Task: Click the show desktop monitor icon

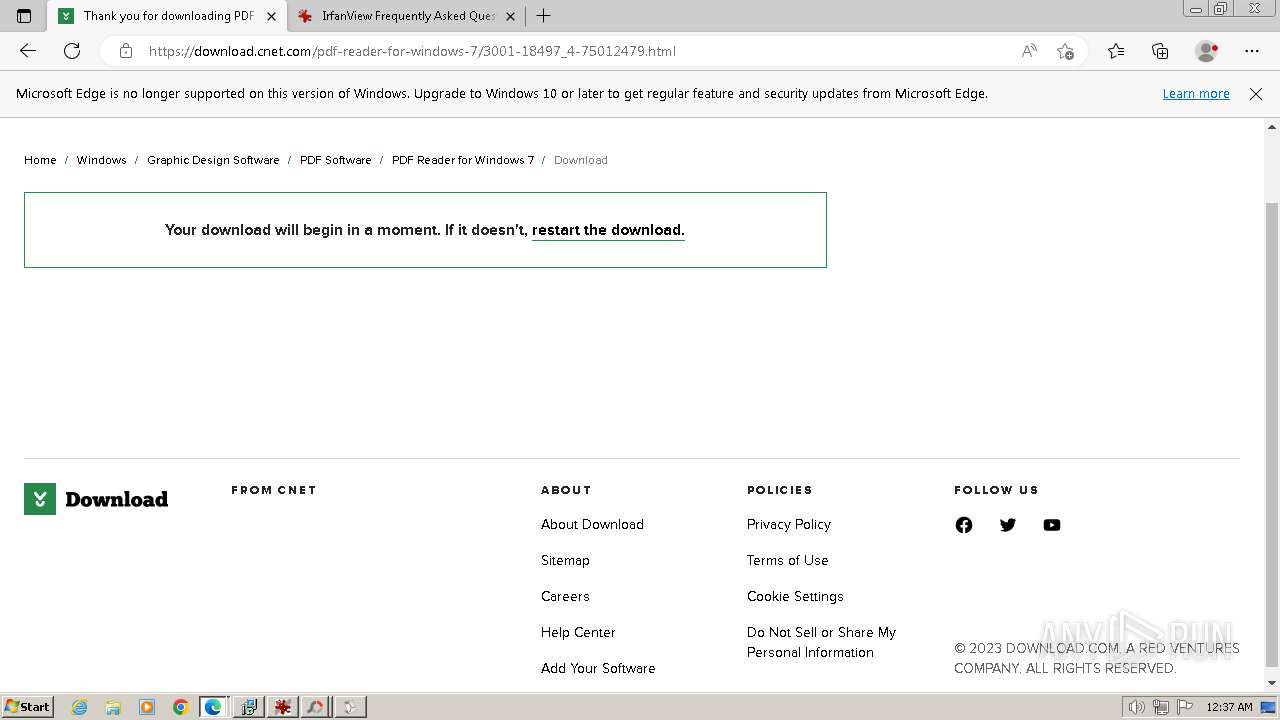Action: tap(1269, 707)
